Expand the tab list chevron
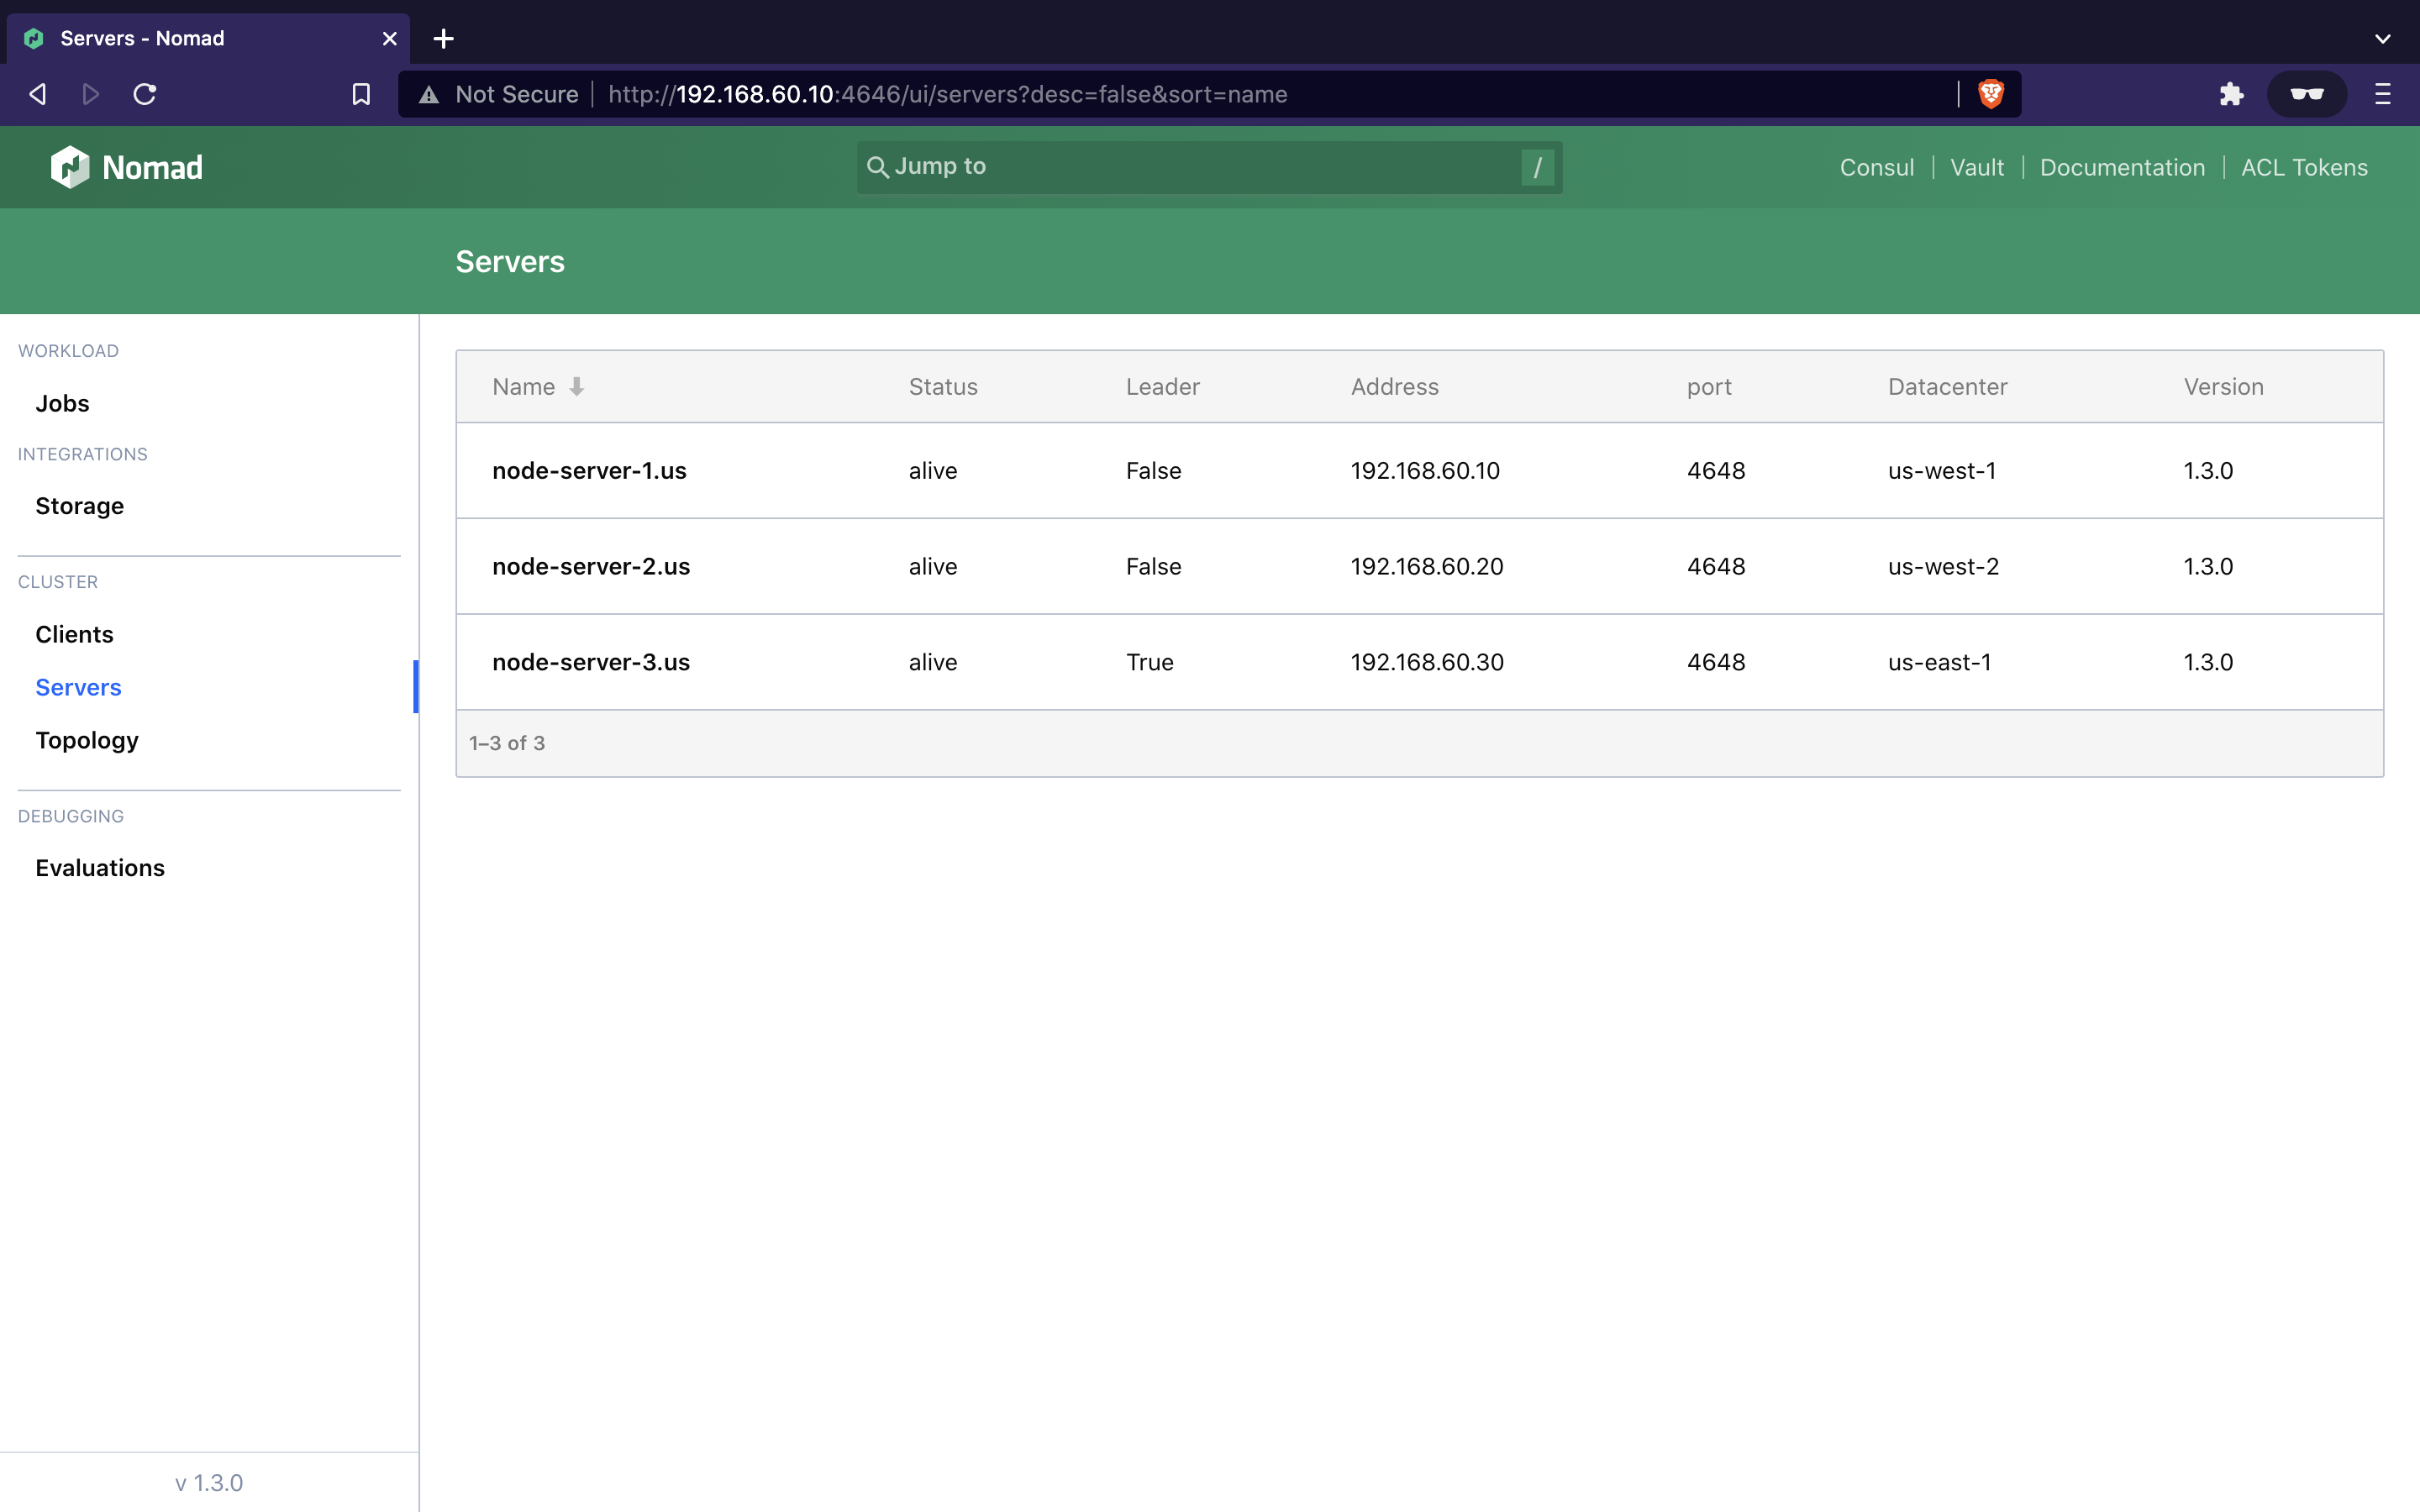Image resolution: width=2420 pixels, height=1512 pixels. tap(2383, 39)
